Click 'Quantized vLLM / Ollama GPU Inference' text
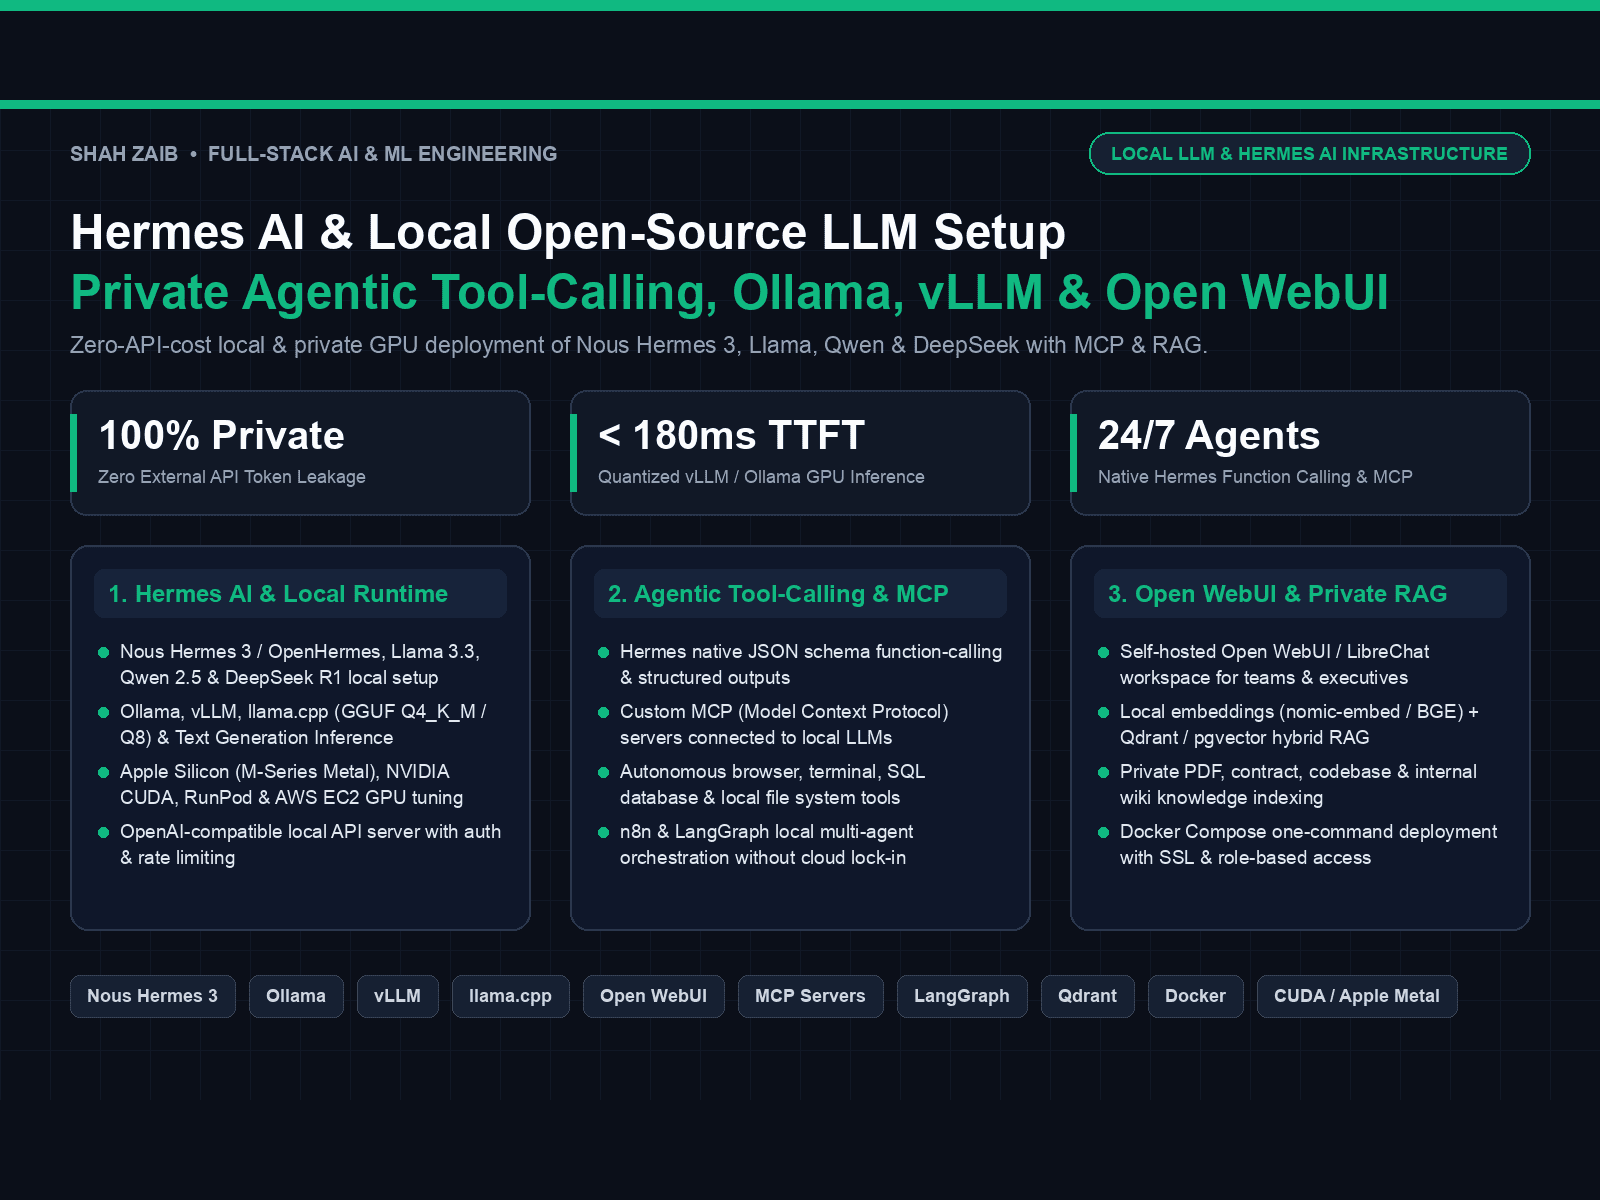1600x1200 pixels. coord(761,477)
